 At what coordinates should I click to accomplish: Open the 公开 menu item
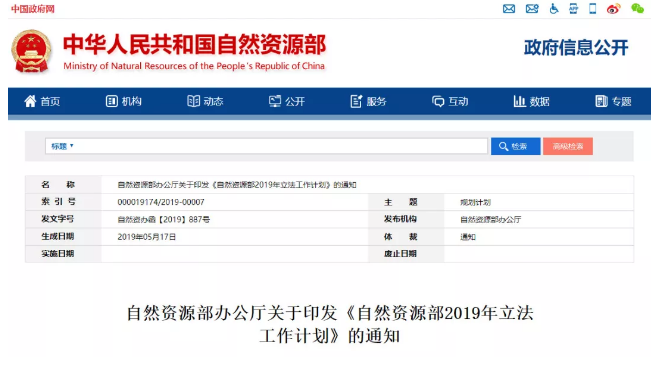pyautogui.click(x=287, y=101)
